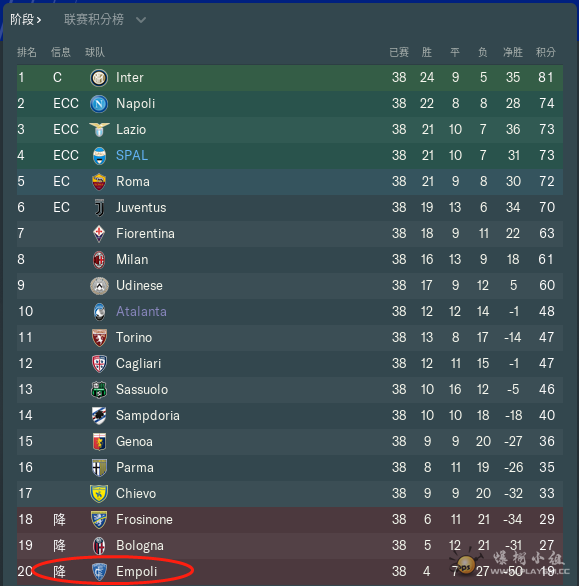
Task: Select the Udinese table row
Action: [x=290, y=286]
